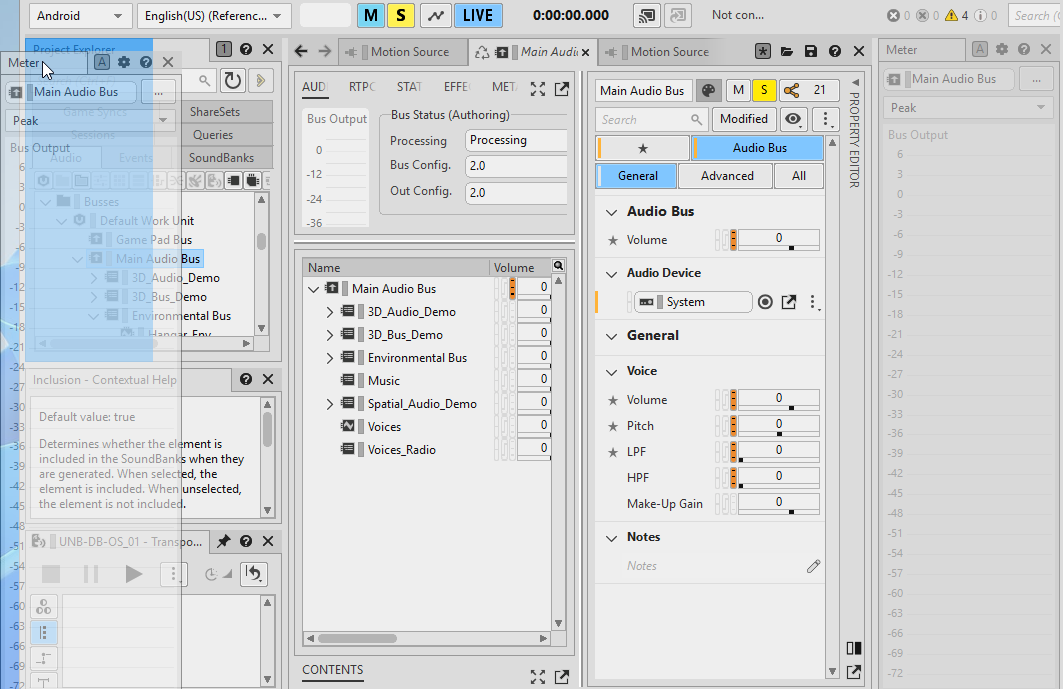Click the Modified filter button
Screen dimensions: 1063x689
pyautogui.click(x=743, y=119)
